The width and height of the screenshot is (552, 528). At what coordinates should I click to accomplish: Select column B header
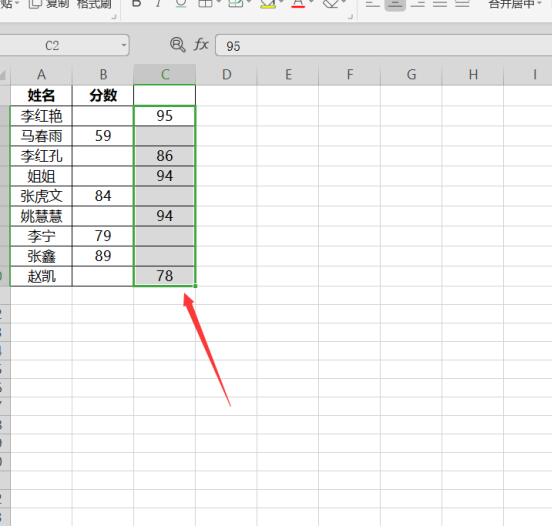click(x=103, y=75)
